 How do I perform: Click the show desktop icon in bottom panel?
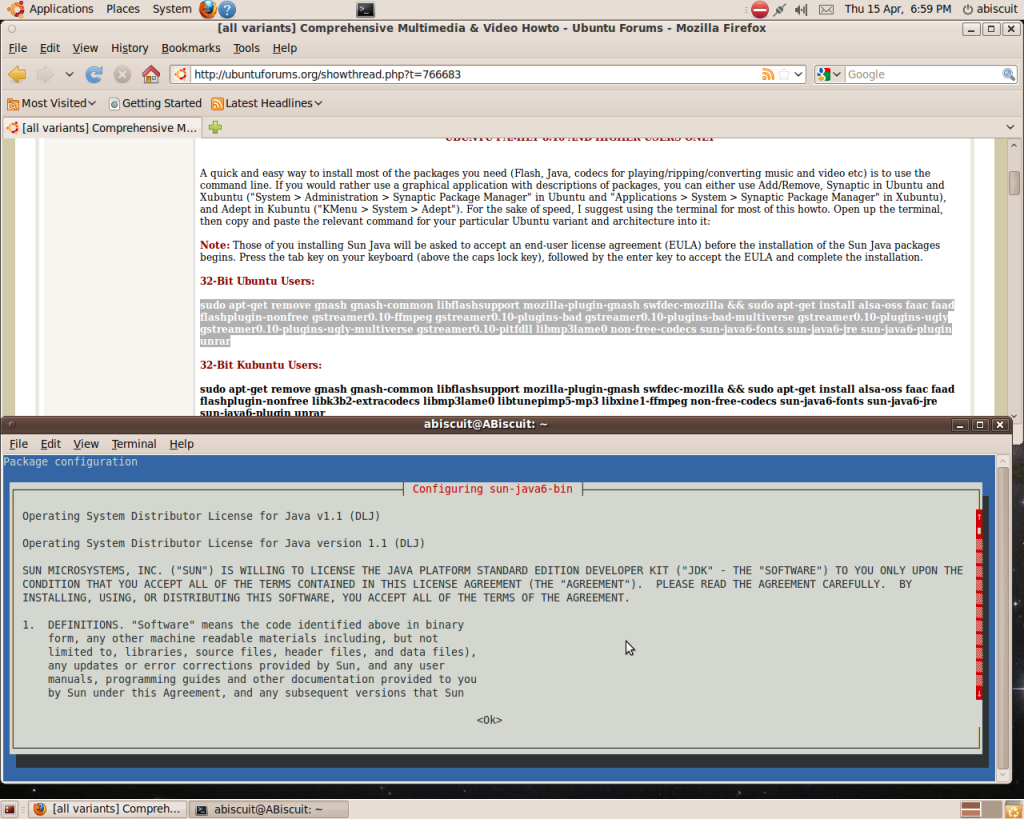[x=10, y=809]
